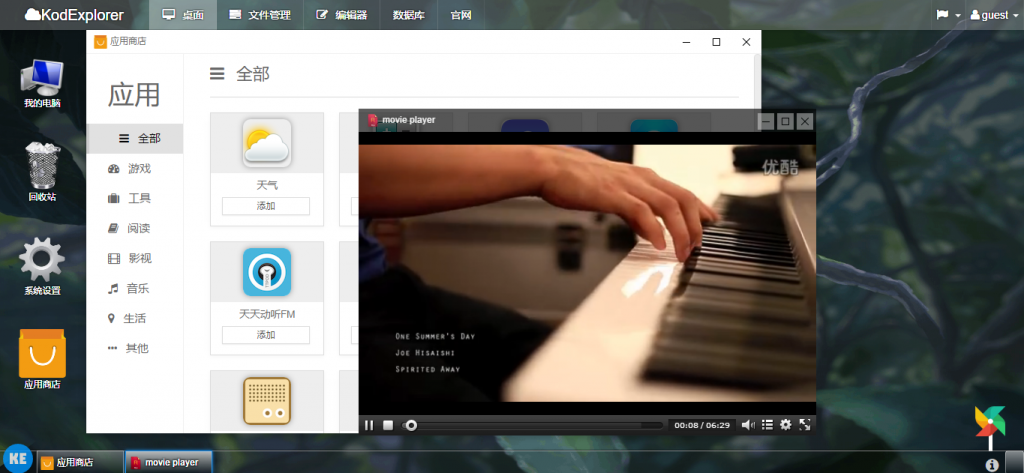
Task: Select 音乐 category in app store
Action: (135, 289)
